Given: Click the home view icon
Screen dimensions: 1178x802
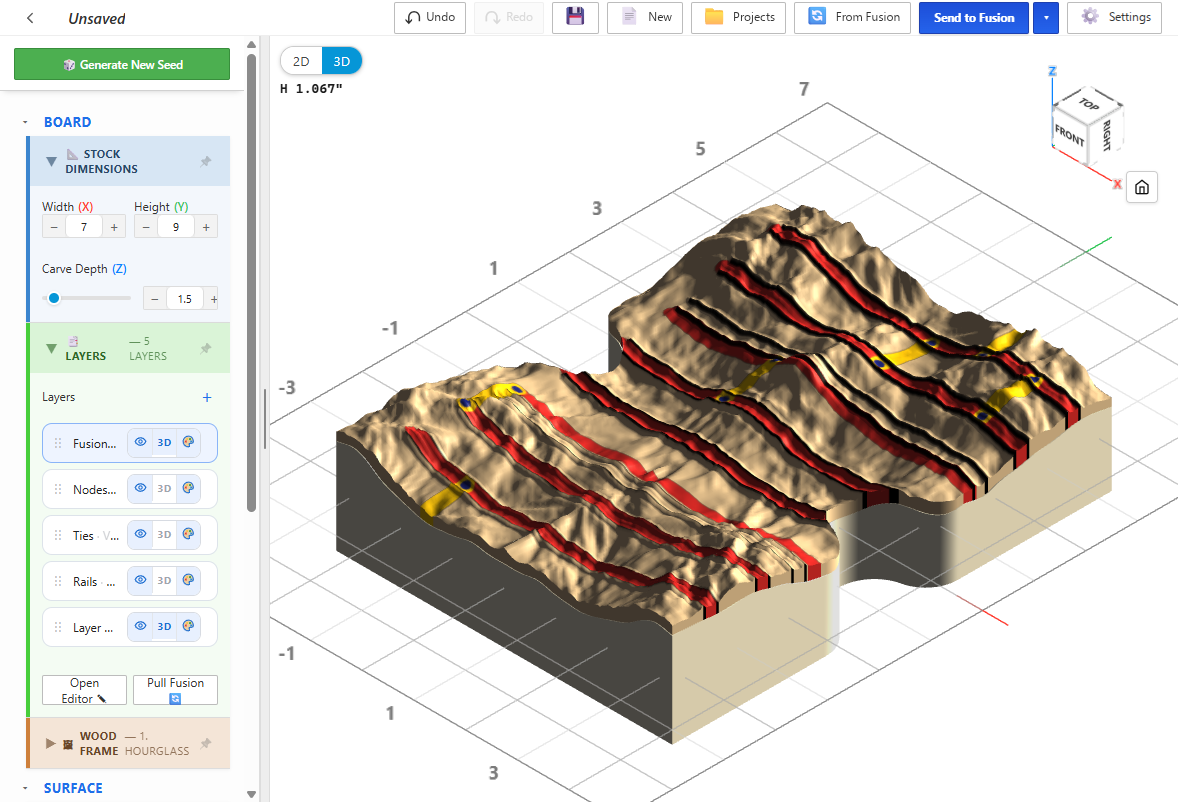Looking at the screenshot, I should pos(1141,187).
